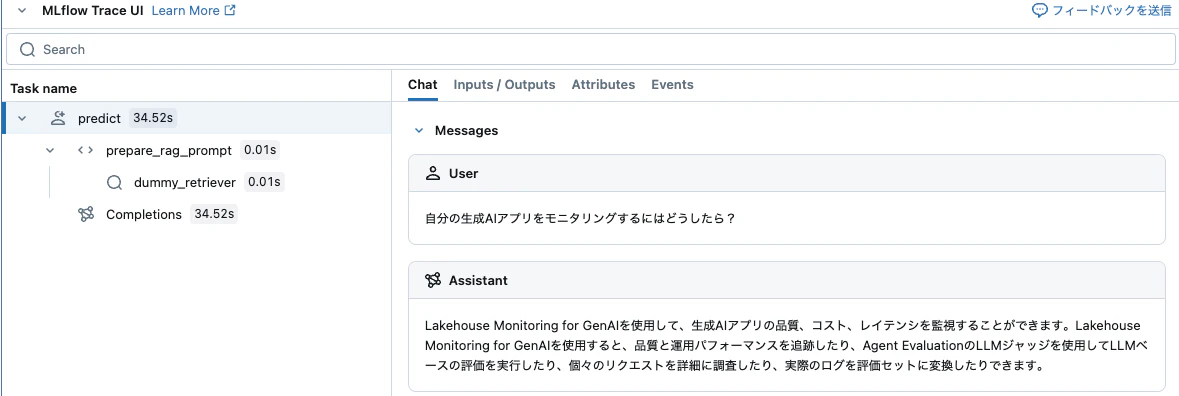Click the Completions model icon in tree

point(86,214)
